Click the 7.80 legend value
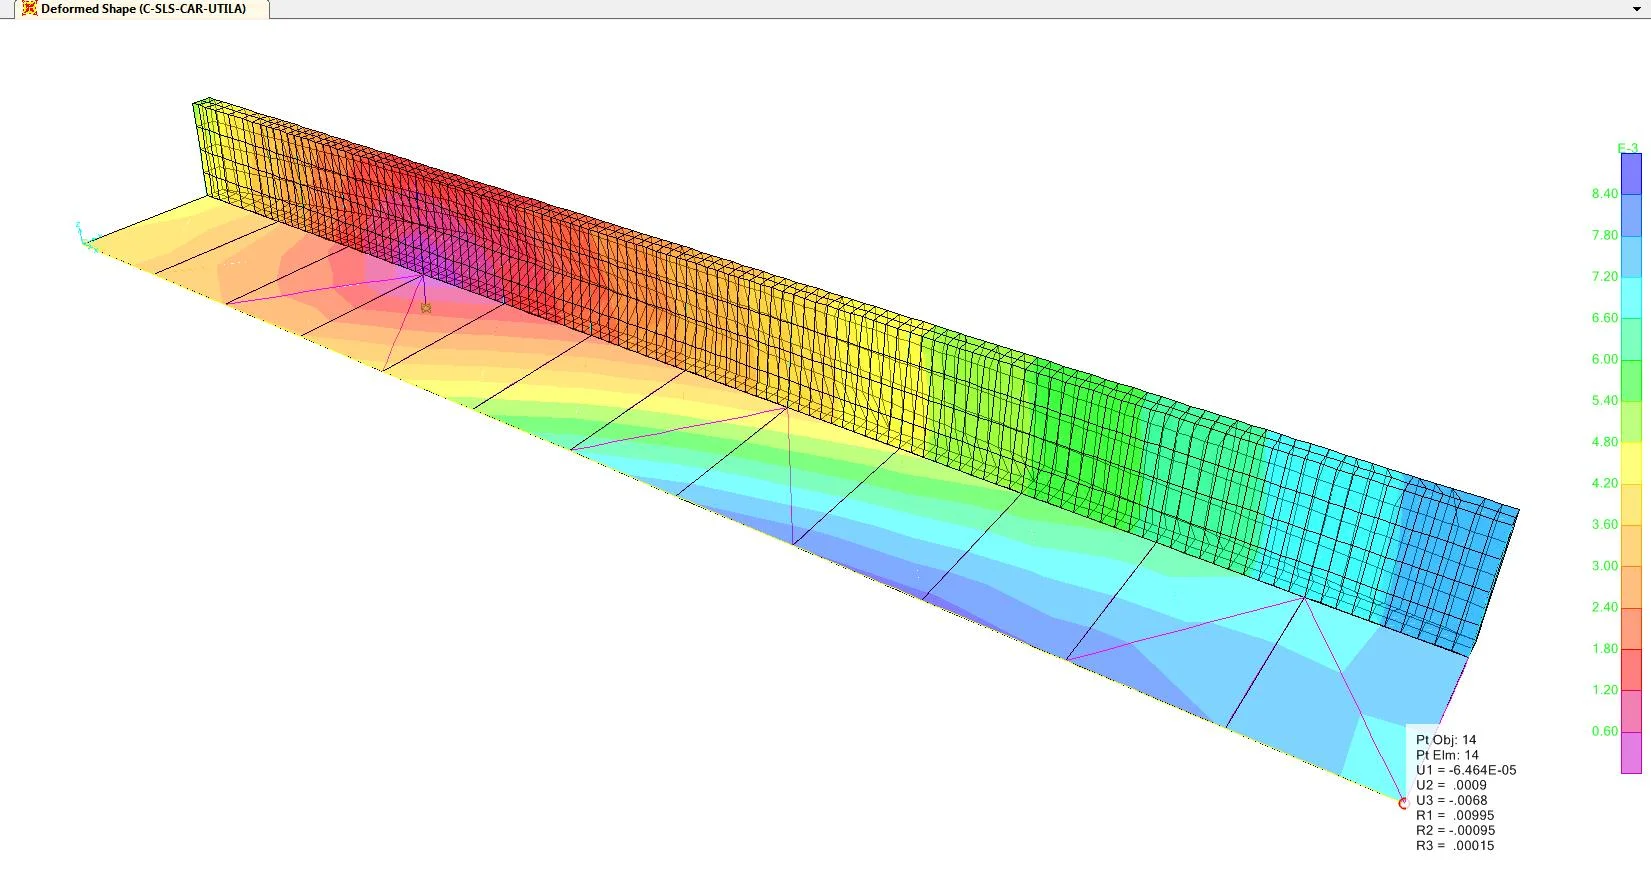Screen dimensions: 1651x886 pyautogui.click(x=1604, y=235)
